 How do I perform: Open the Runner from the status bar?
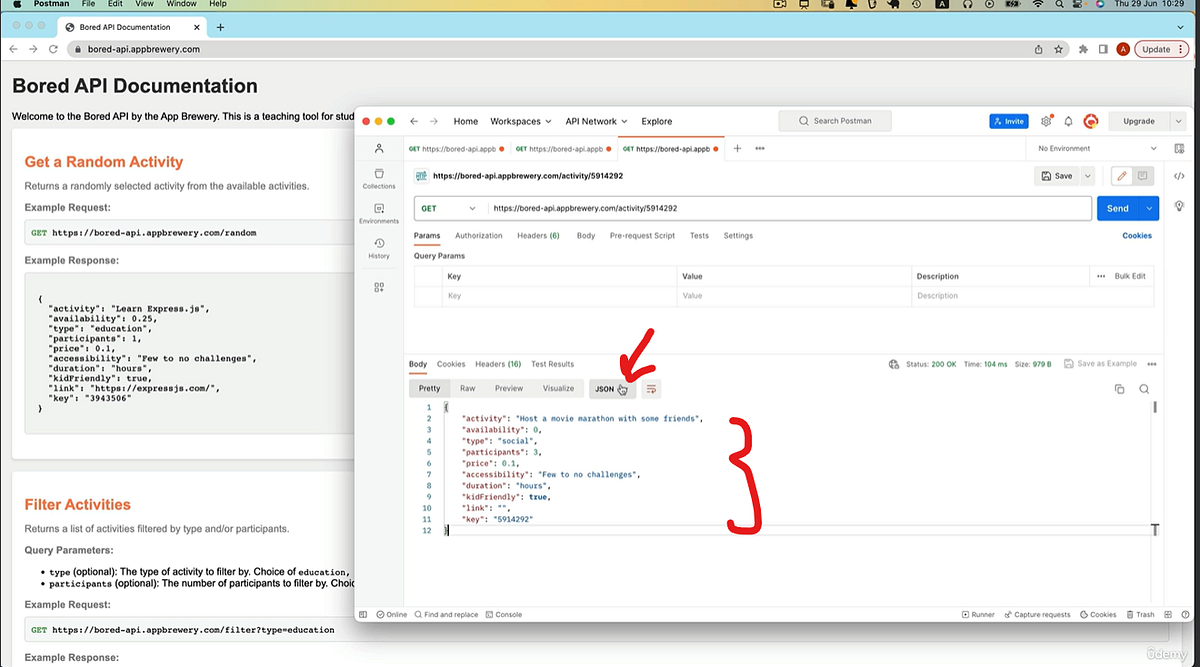point(977,614)
